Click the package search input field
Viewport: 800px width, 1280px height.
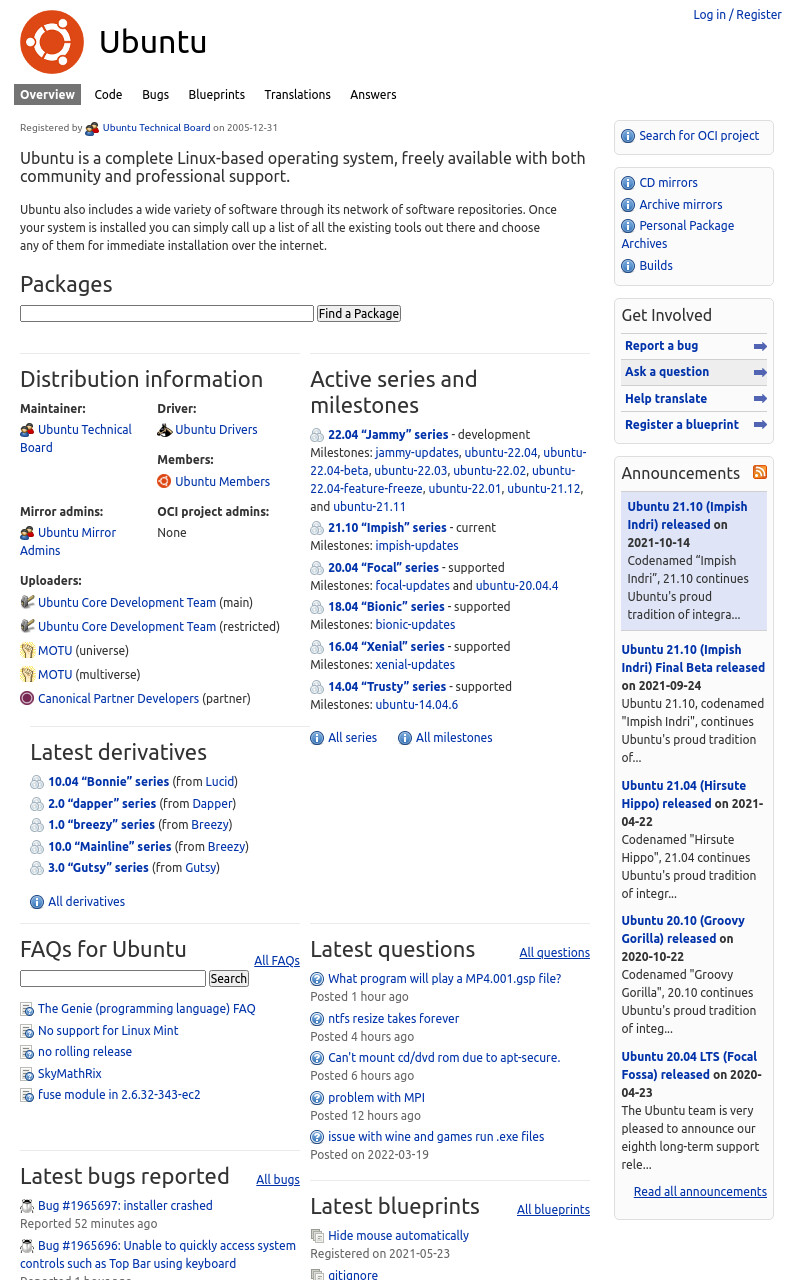click(x=167, y=313)
